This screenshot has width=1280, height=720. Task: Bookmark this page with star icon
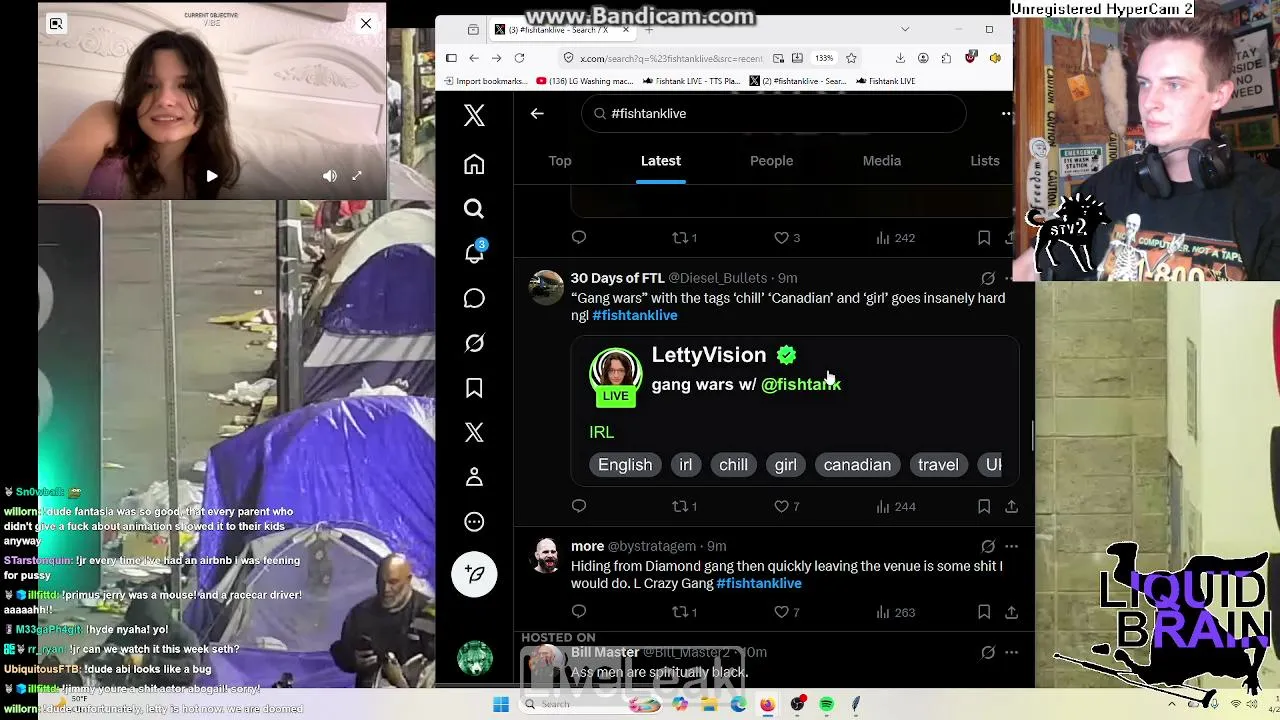click(x=851, y=58)
